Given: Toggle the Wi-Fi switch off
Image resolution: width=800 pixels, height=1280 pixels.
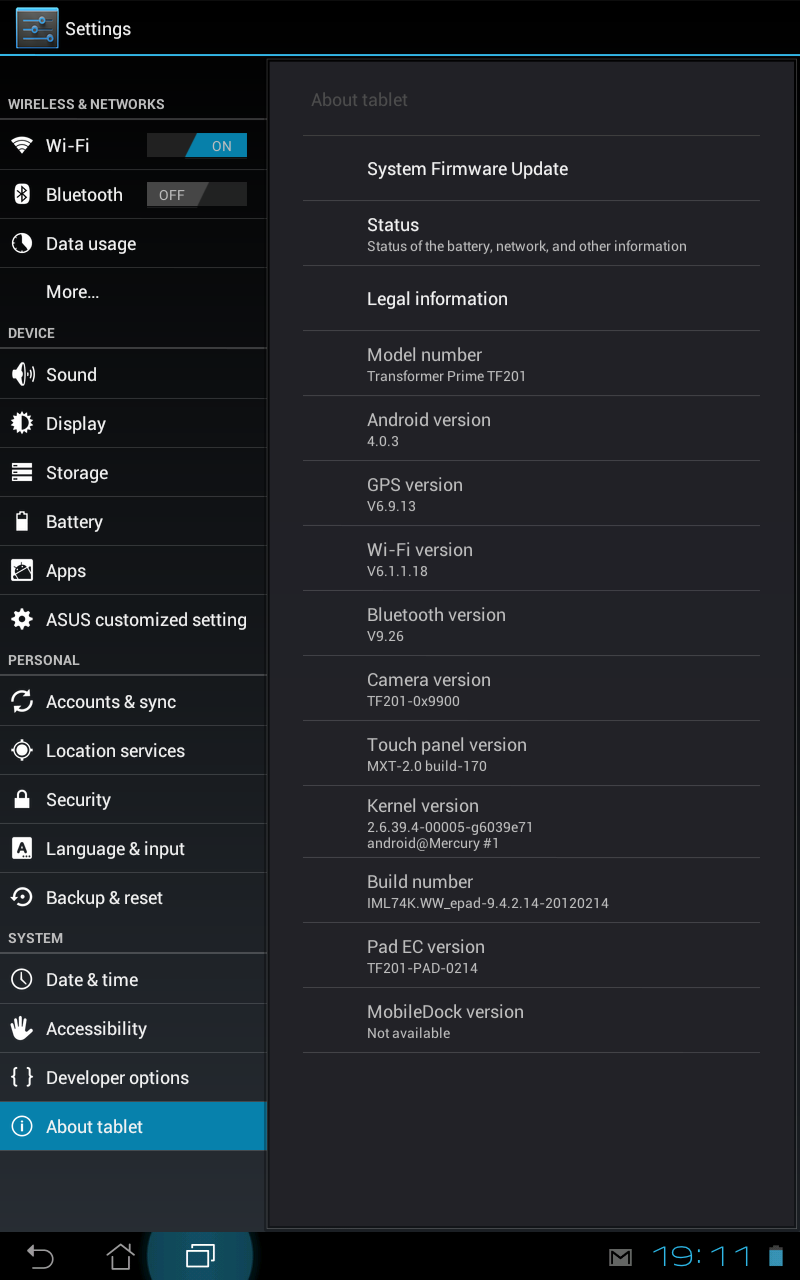Looking at the screenshot, I should tap(197, 146).
